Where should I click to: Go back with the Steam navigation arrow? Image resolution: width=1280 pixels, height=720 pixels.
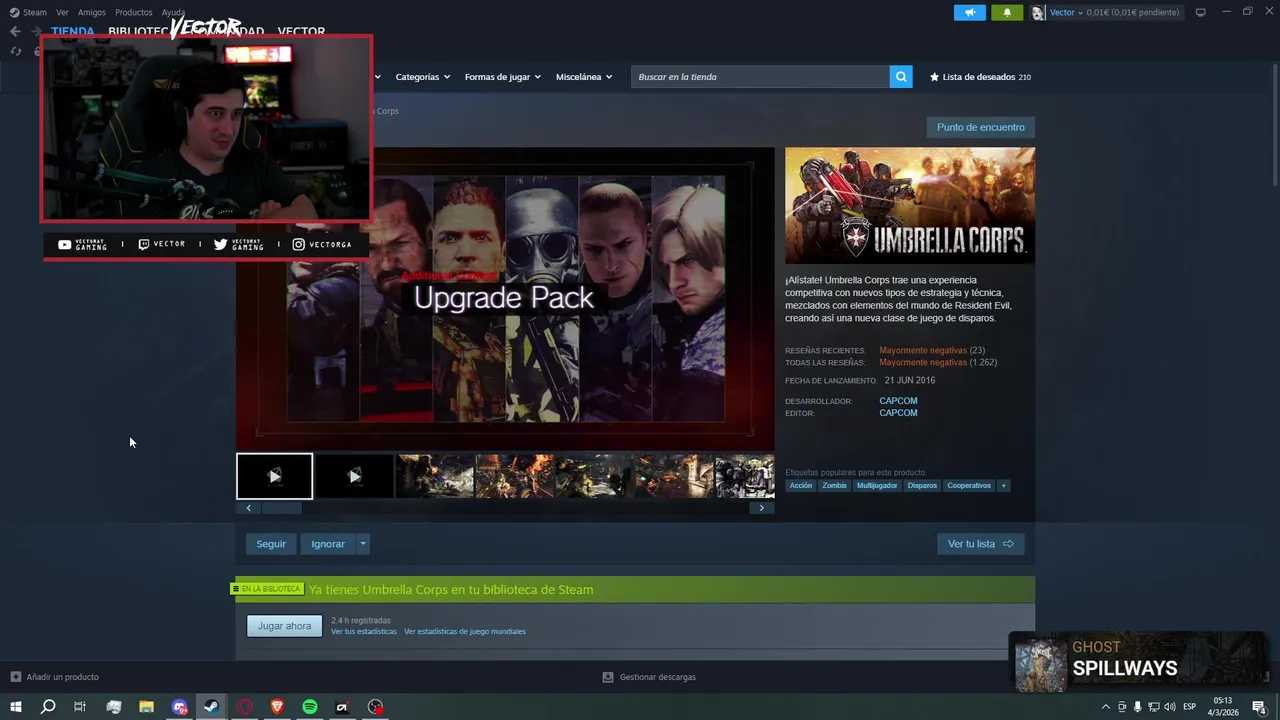[x=15, y=31]
